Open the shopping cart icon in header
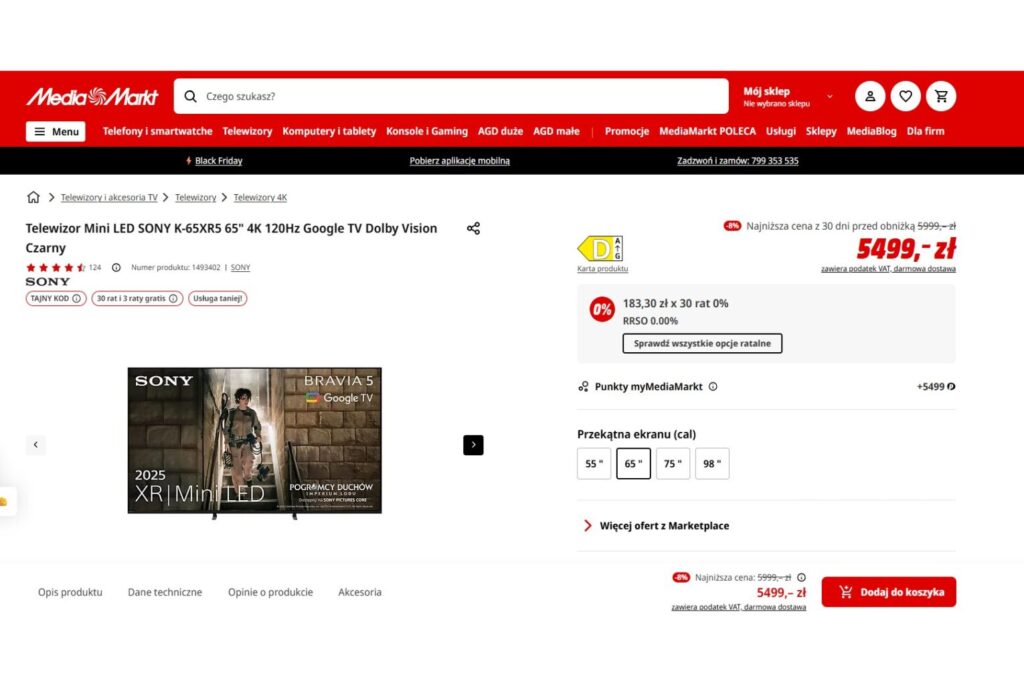The height and width of the screenshot is (683, 1024). (x=941, y=96)
